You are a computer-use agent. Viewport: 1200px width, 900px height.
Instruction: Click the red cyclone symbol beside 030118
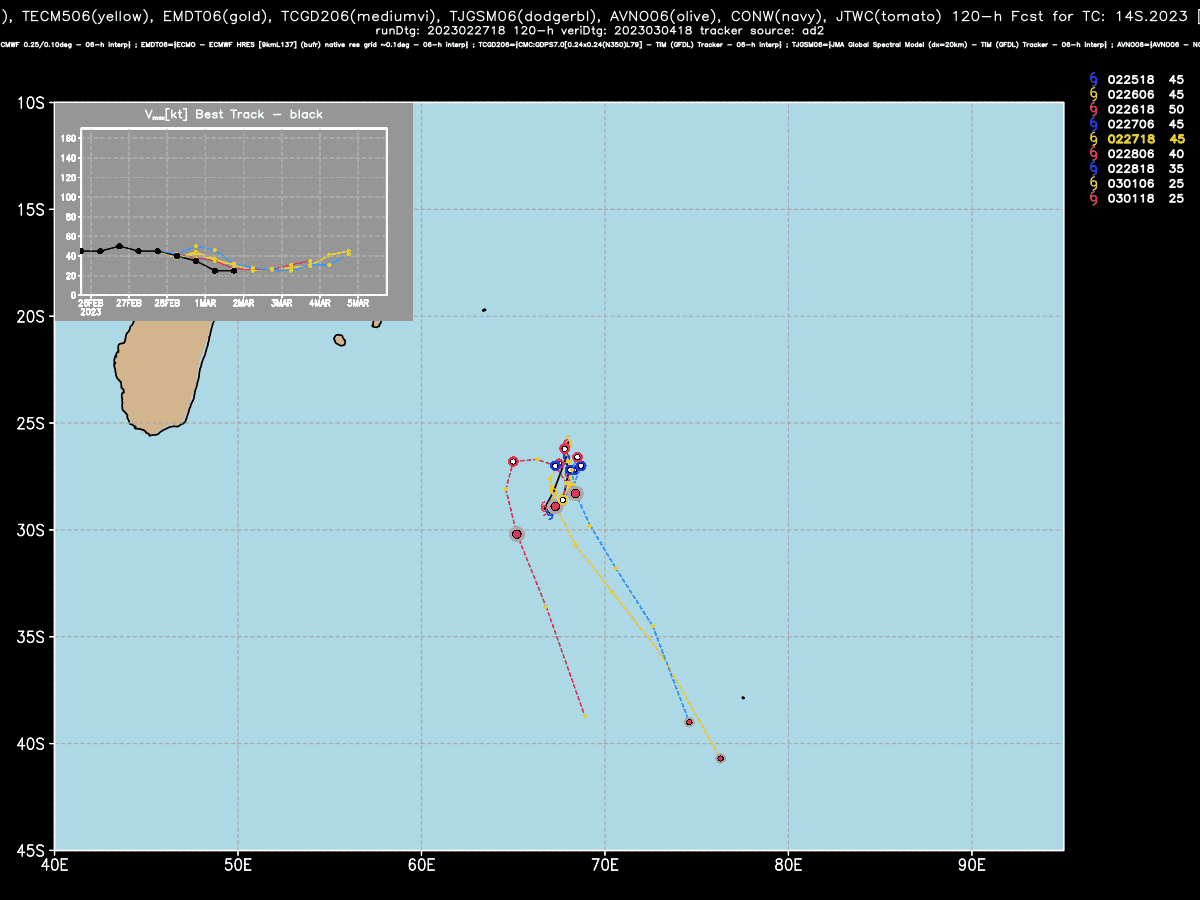(x=1093, y=199)
